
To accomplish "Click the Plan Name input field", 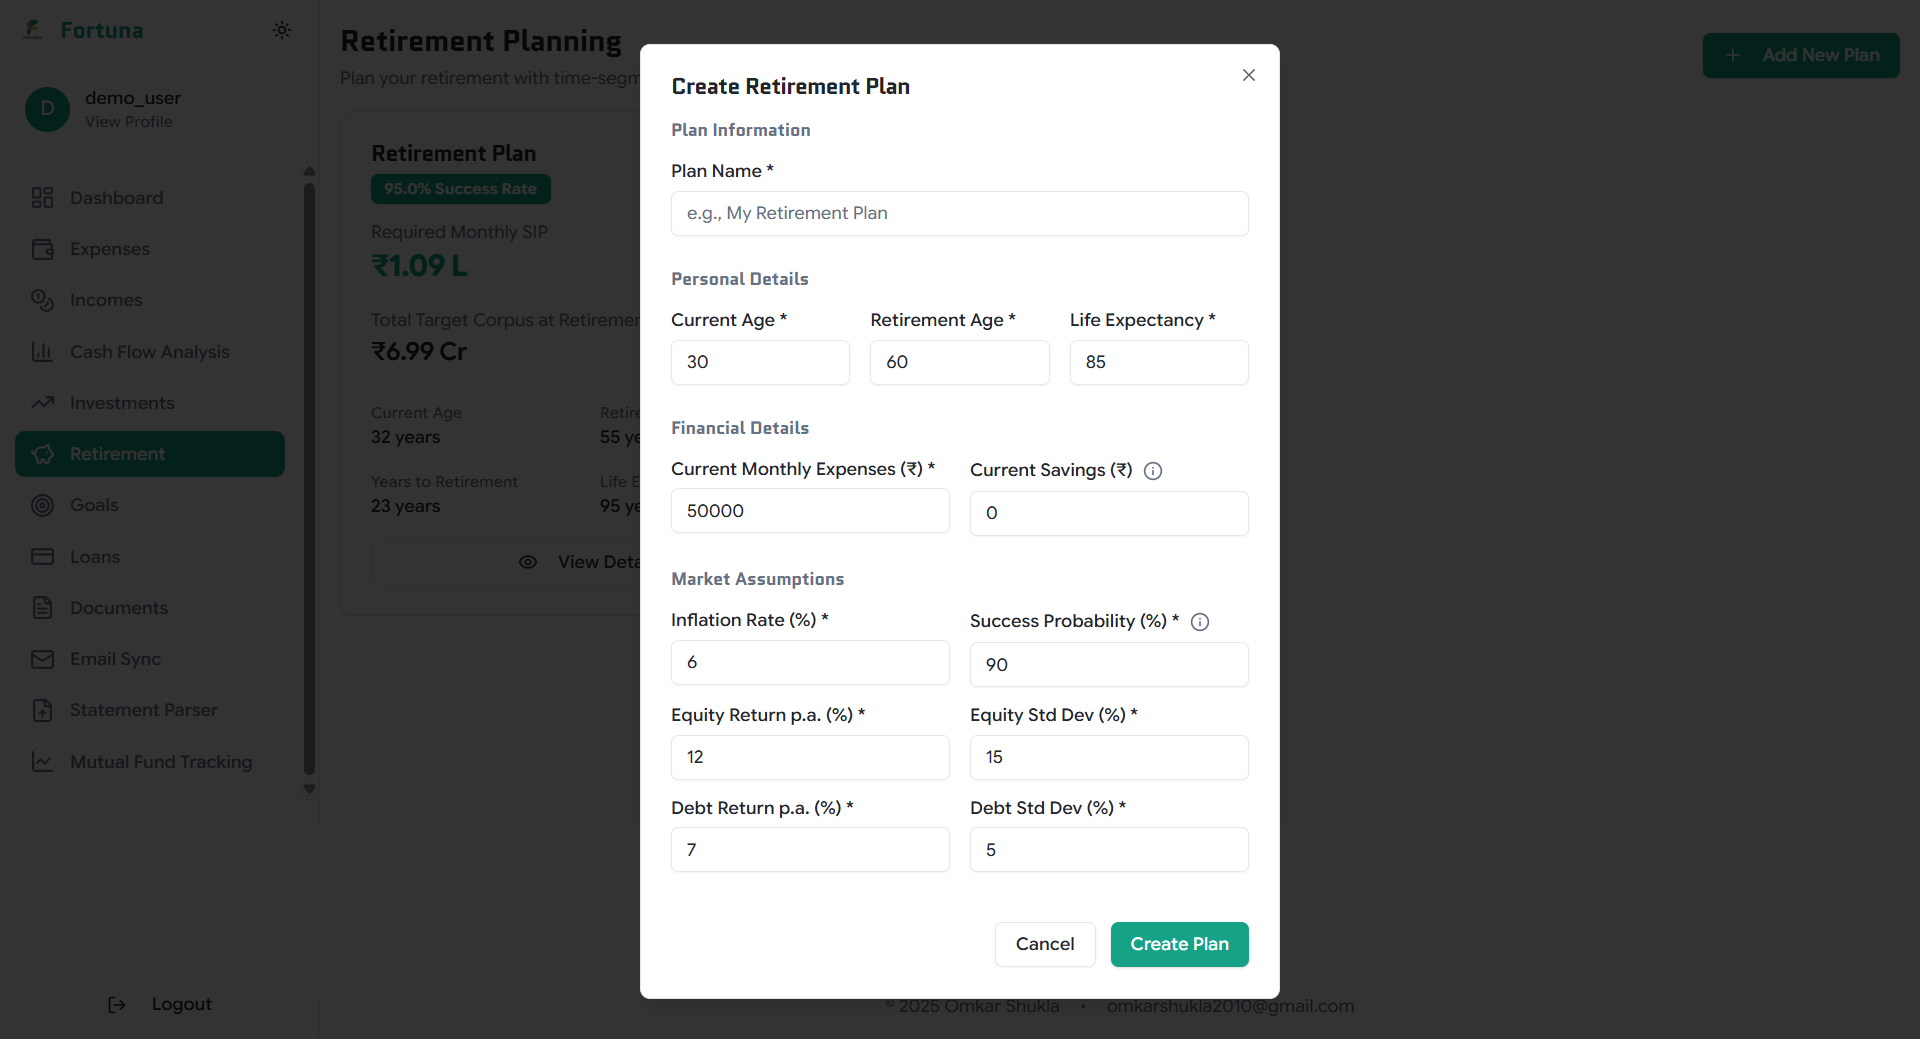I will point(959,213).
